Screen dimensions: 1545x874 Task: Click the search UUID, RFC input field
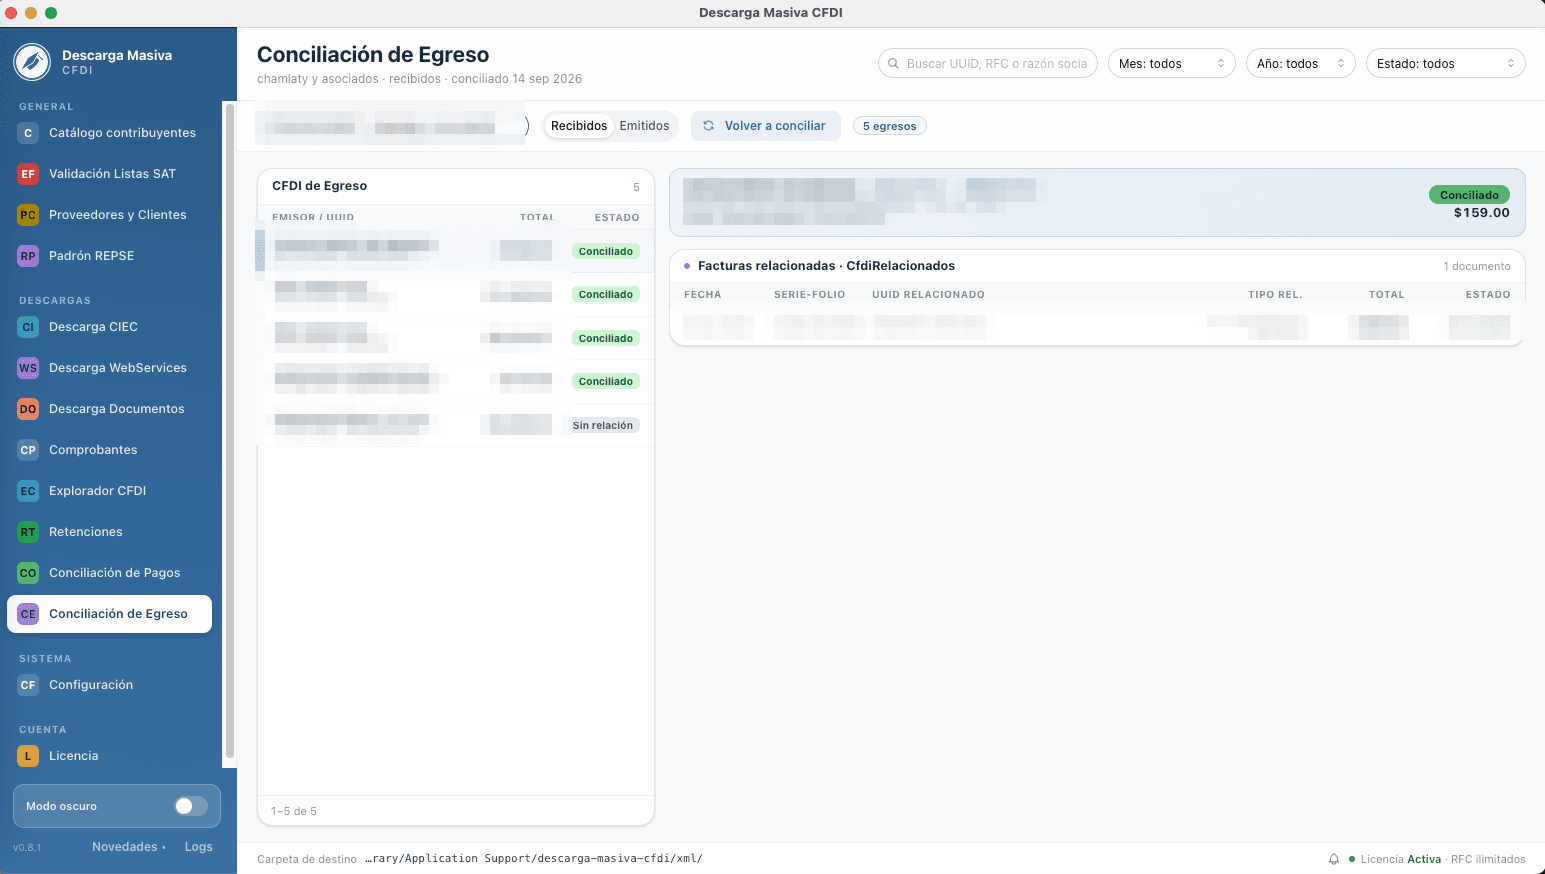point(987,63)
